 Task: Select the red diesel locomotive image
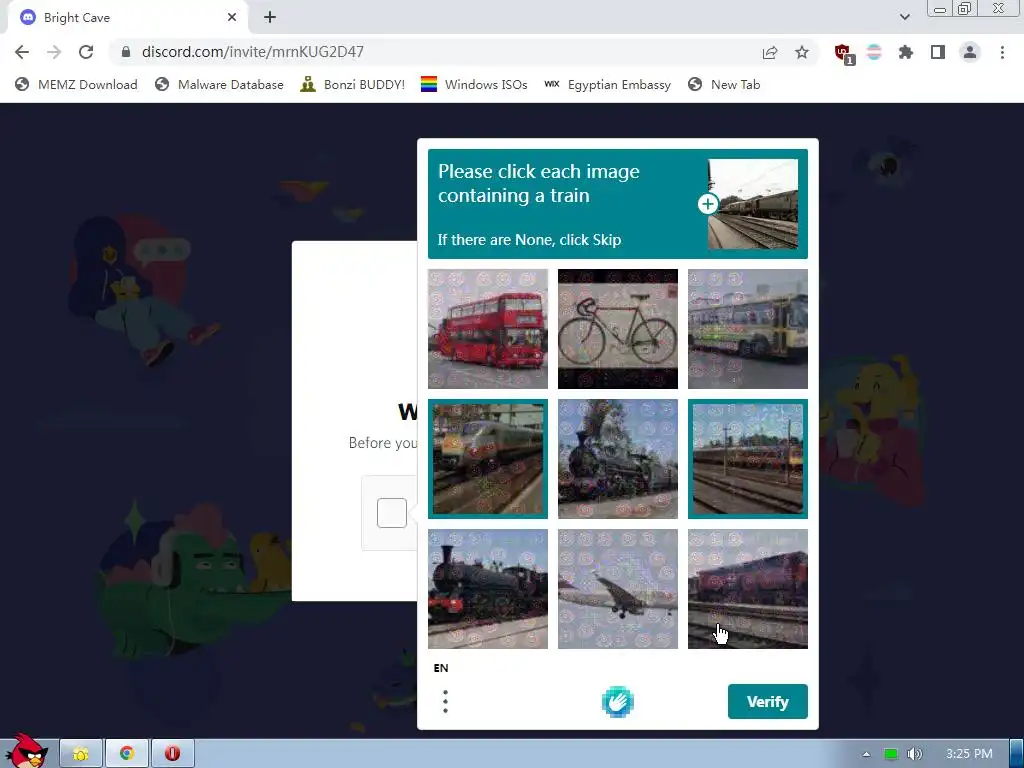(748, 588)
